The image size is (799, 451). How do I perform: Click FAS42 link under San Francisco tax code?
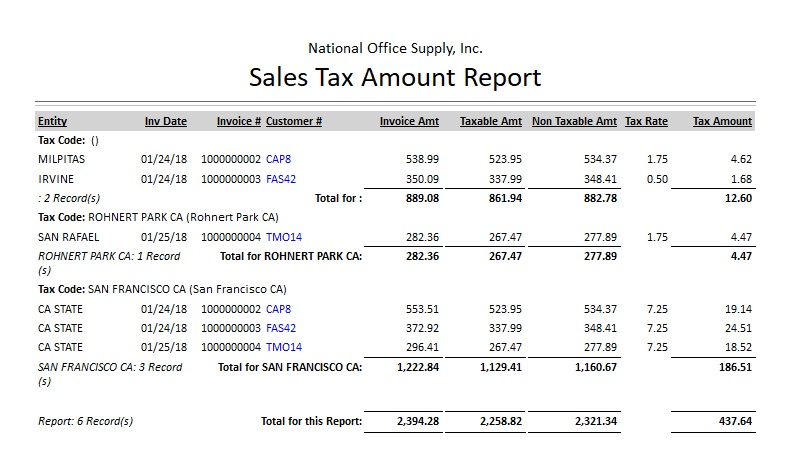(x=280, y=328)
